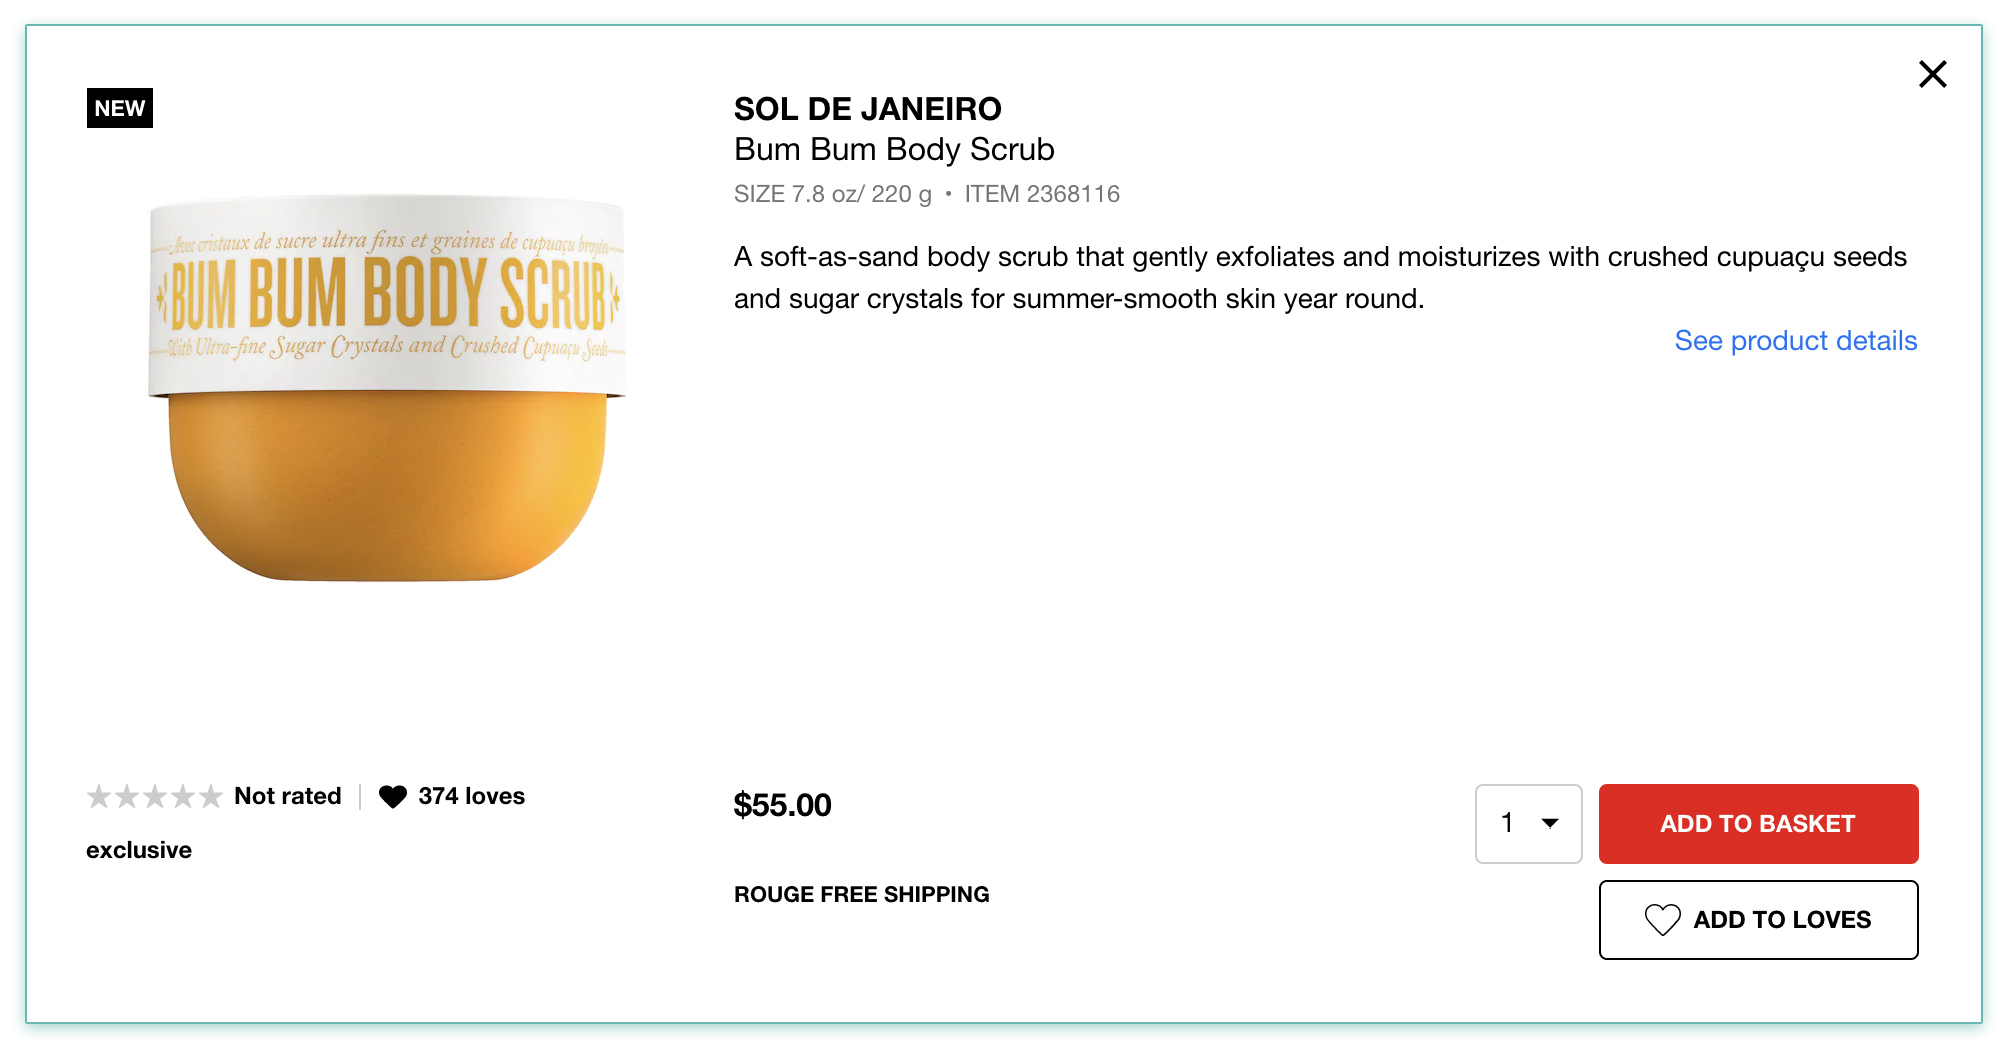
Task: Click the Not rated label
Action: [288, 796]
